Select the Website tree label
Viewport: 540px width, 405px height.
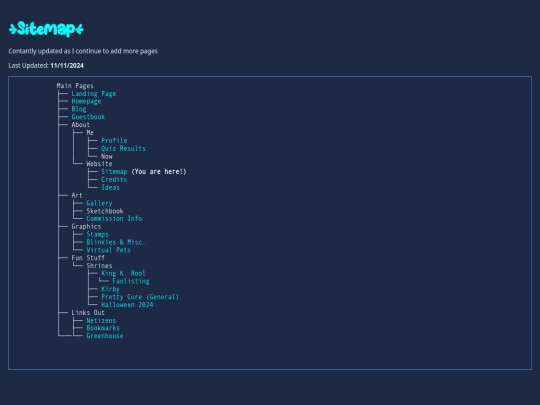(x=99, y=164)
